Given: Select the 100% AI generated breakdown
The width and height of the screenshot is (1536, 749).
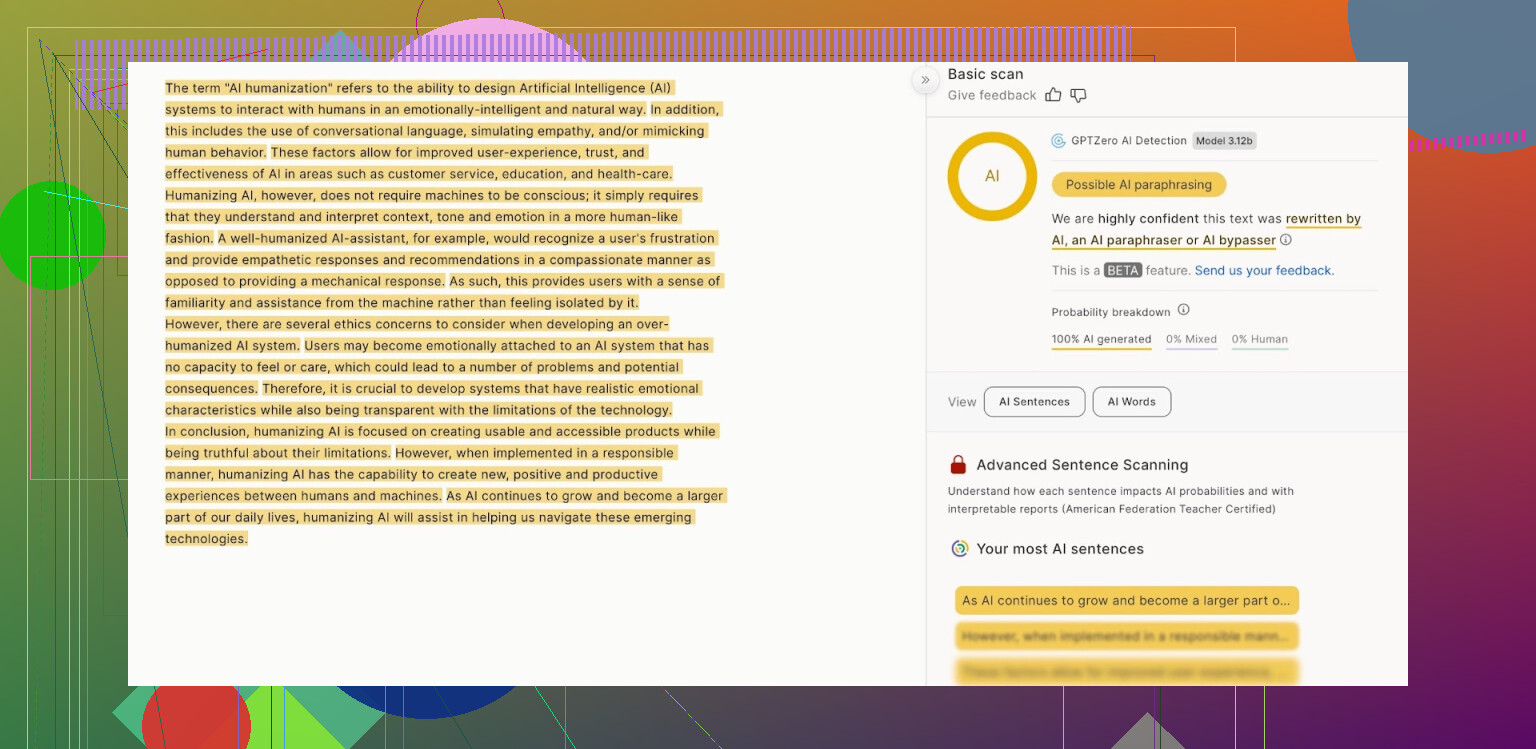Looking at the screenshot, I should point(1101,340).
